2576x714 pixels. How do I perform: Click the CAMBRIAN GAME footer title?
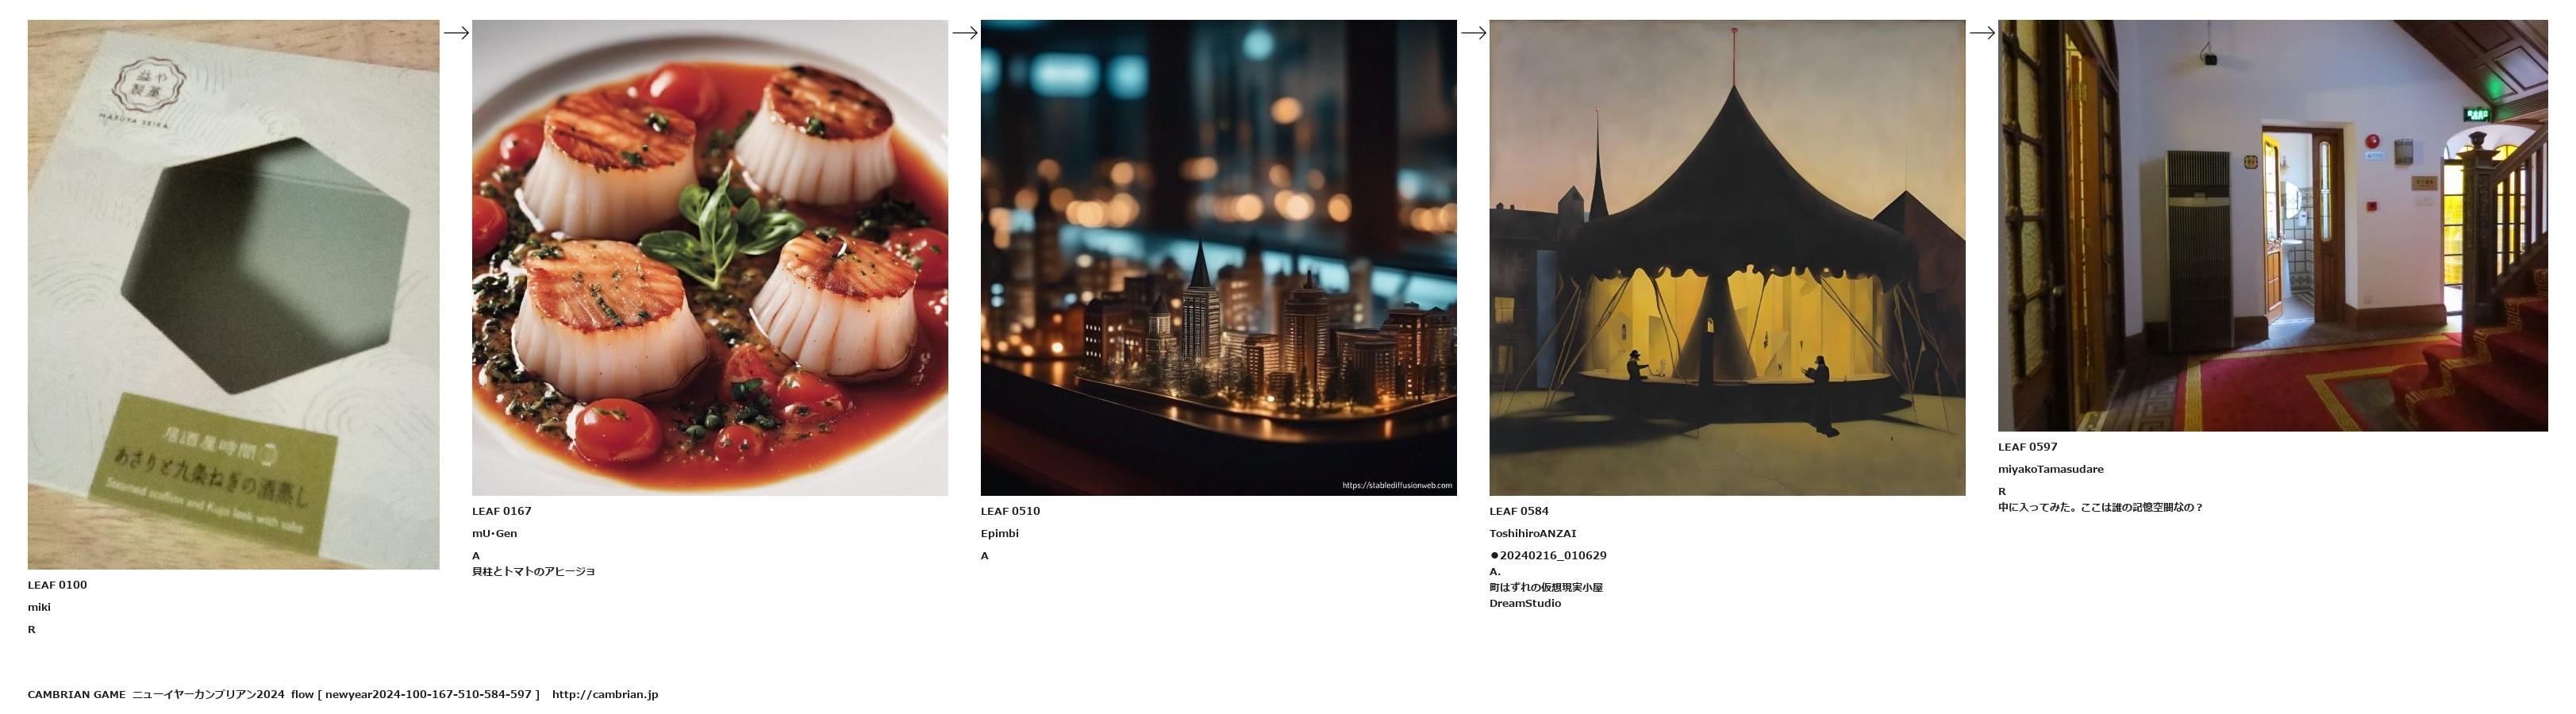pyautogui.click(x=76, y=694)
